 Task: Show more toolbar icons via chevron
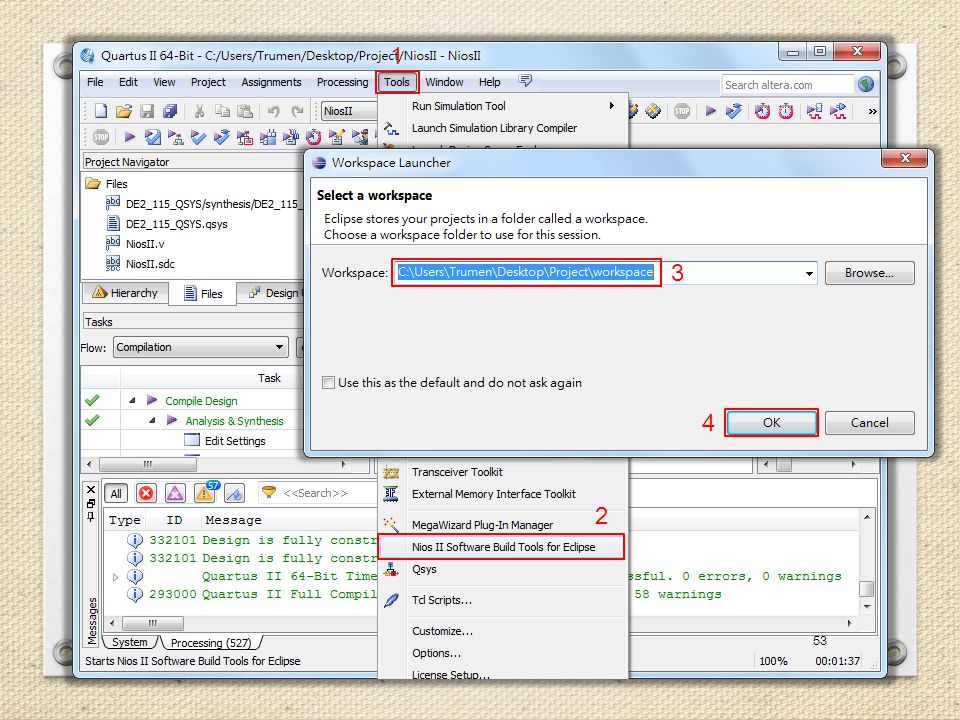pos(872,111)
